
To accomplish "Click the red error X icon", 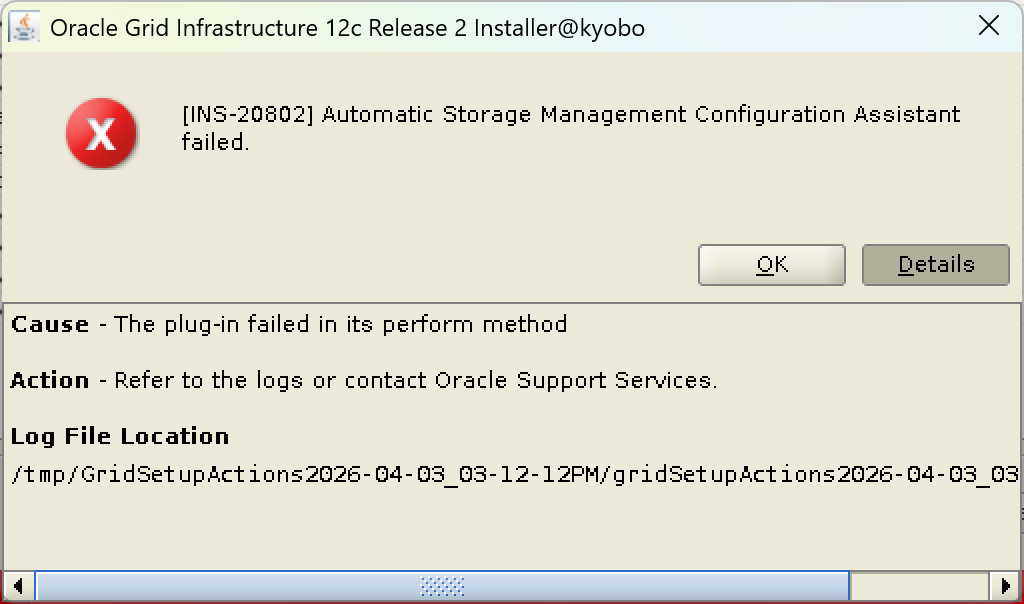I will [101, 134].
